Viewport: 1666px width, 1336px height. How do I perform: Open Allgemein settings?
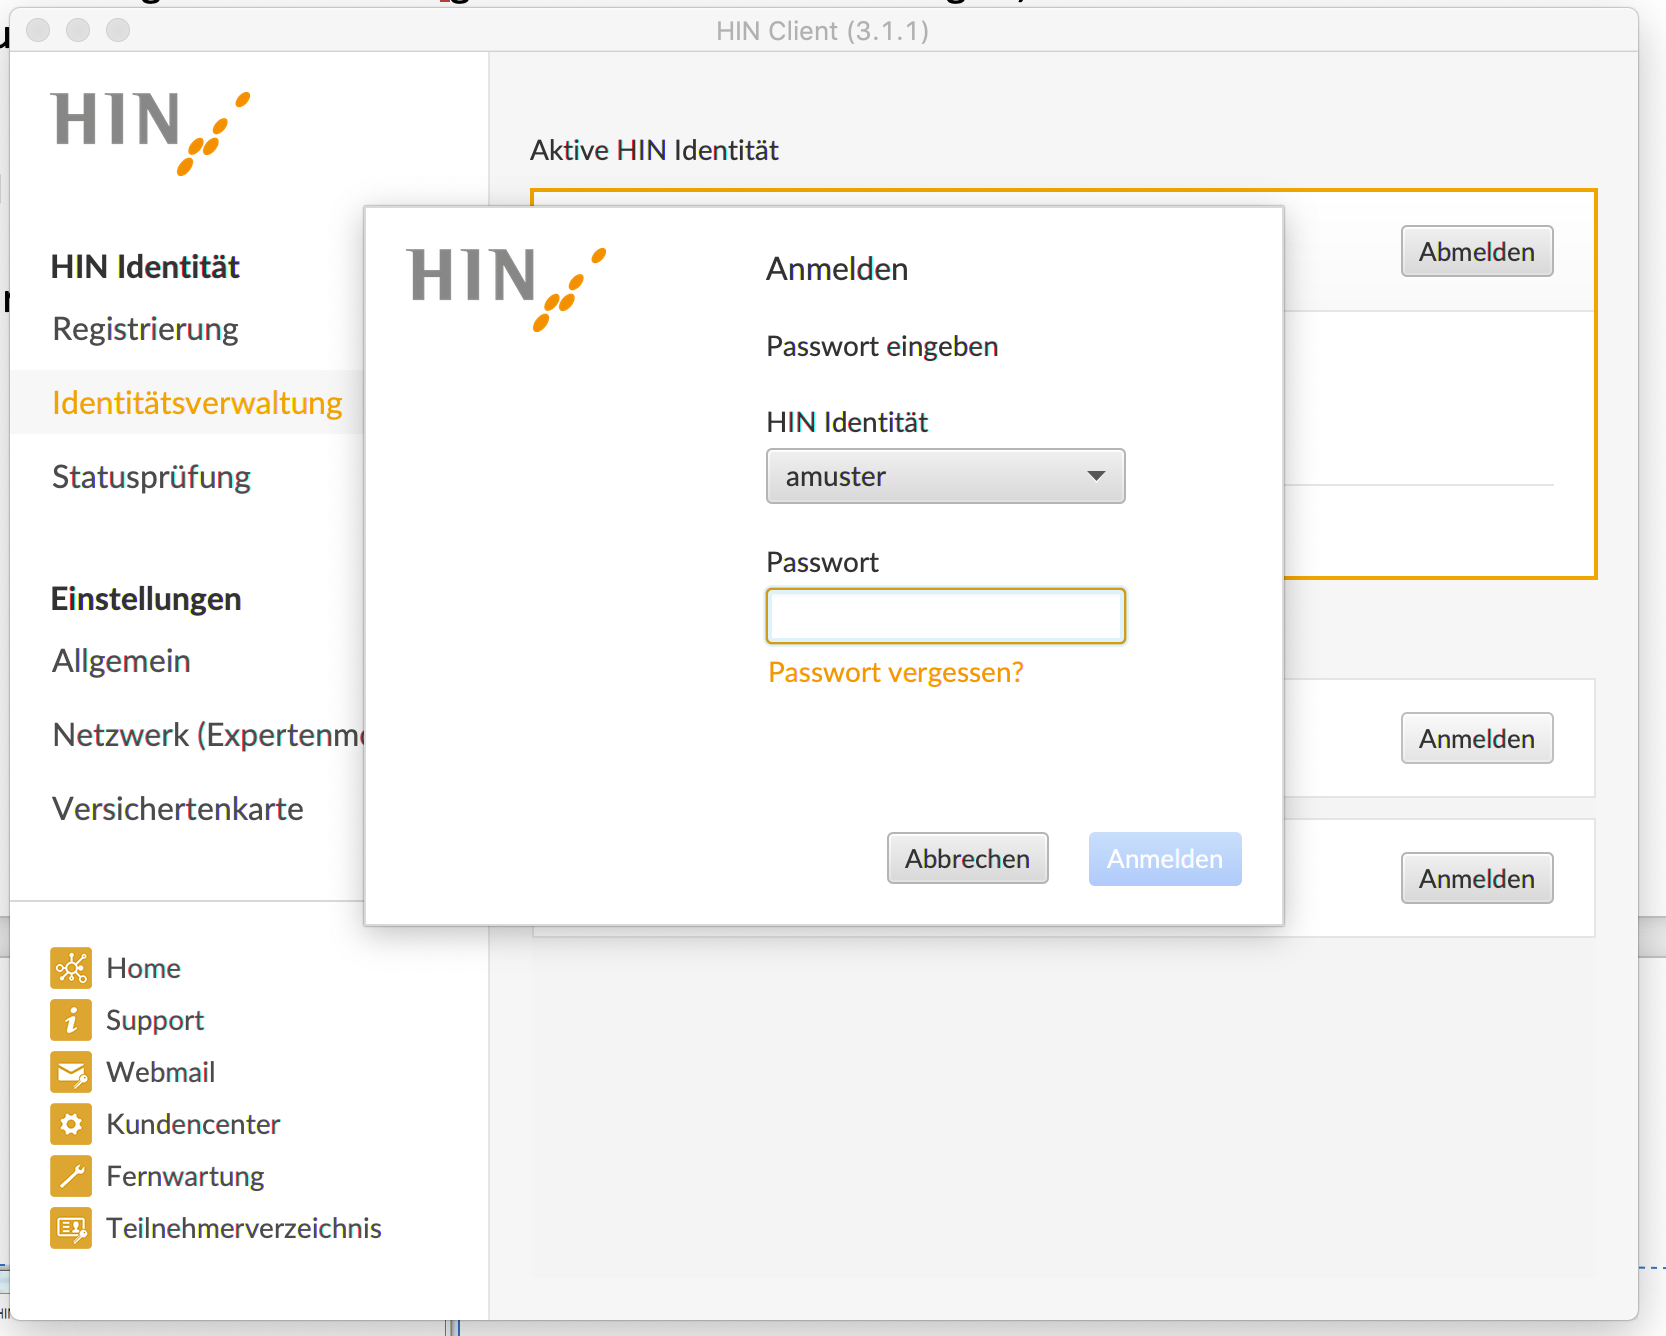121,661
